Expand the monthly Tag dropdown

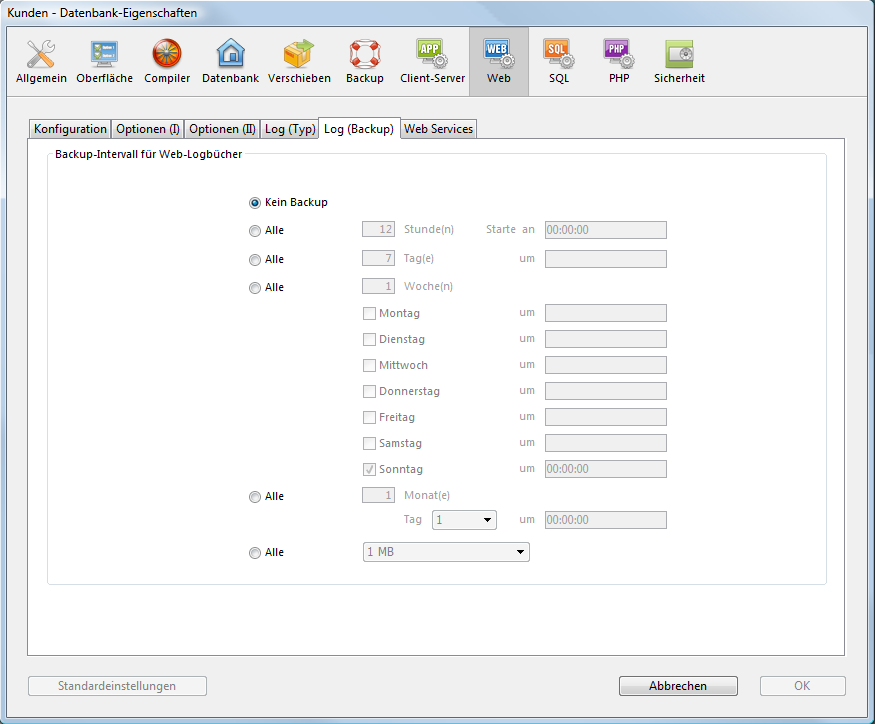pyautogui.click(x=464, y=520)
